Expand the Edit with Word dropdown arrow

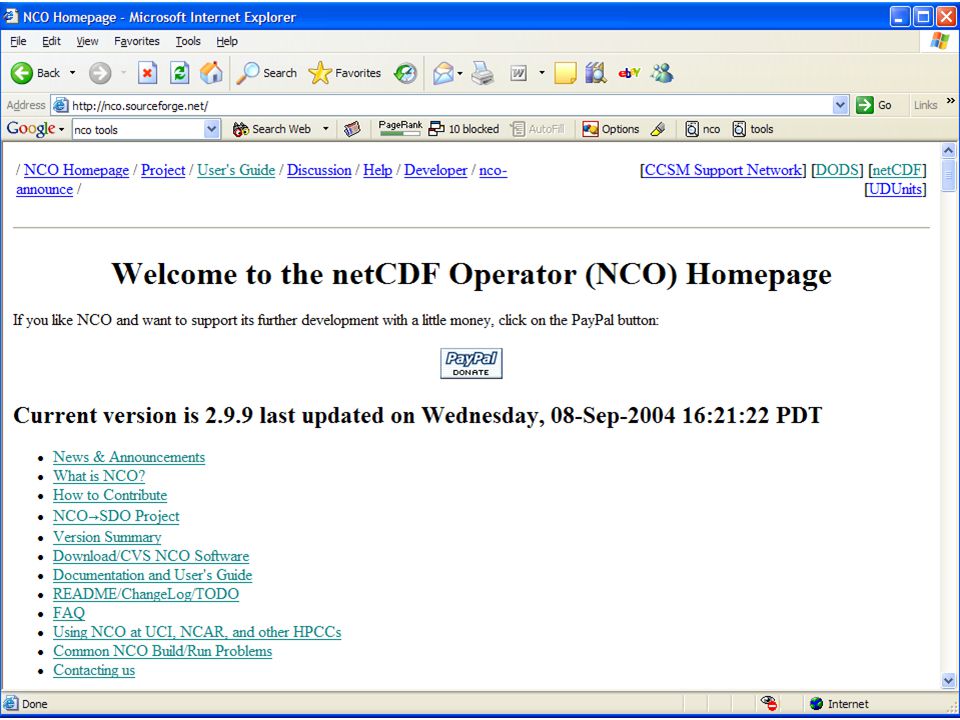[542, 74]
